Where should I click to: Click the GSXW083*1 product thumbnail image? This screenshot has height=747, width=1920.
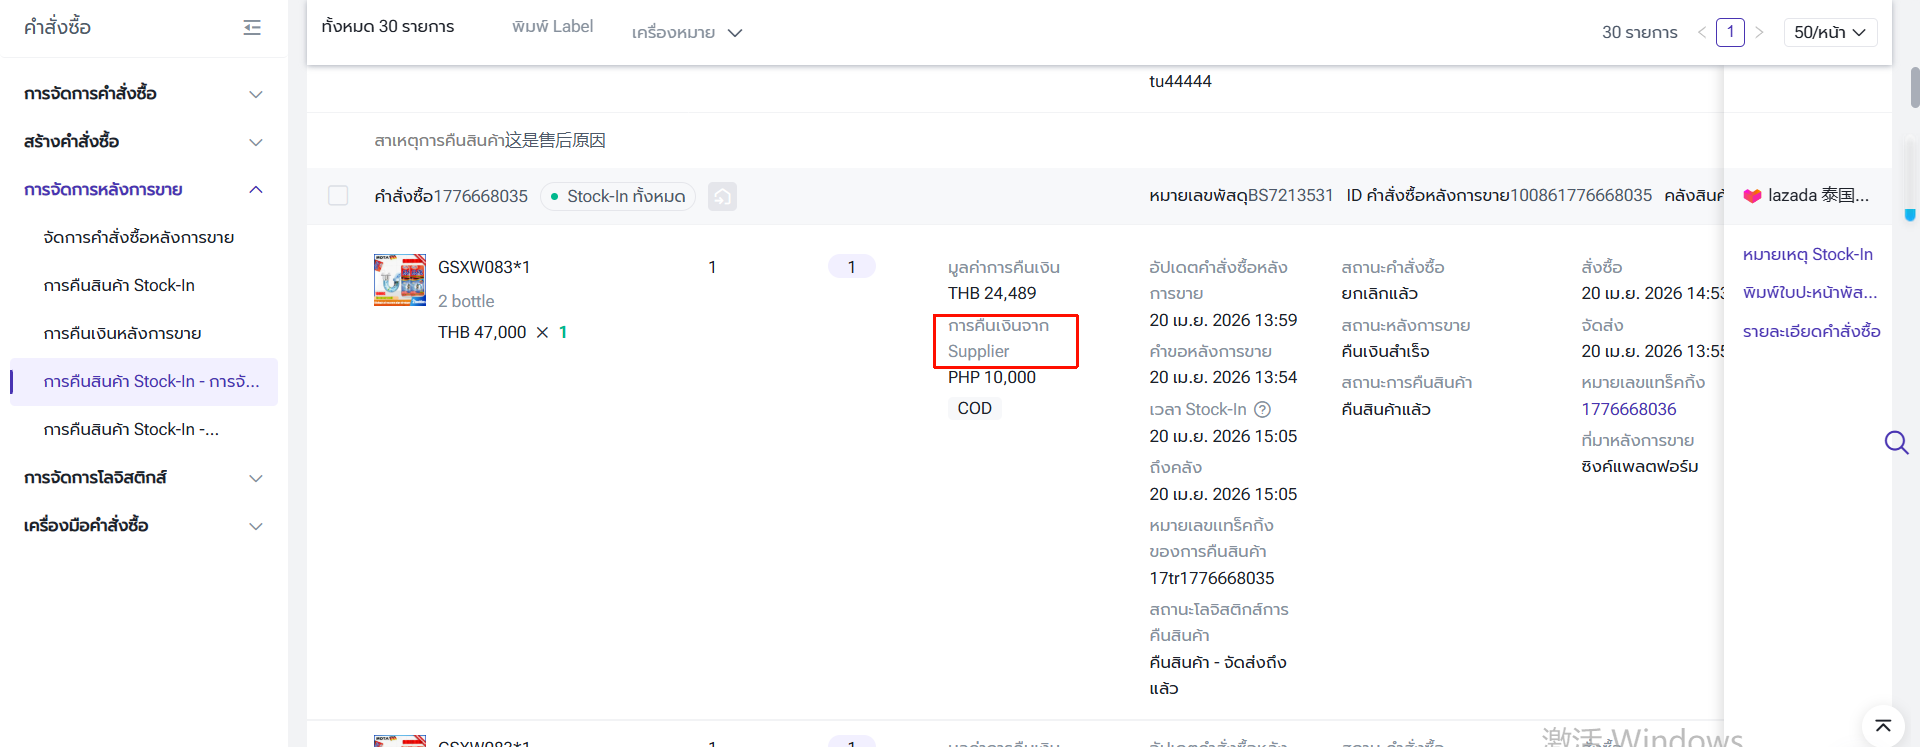coord(400,280)
